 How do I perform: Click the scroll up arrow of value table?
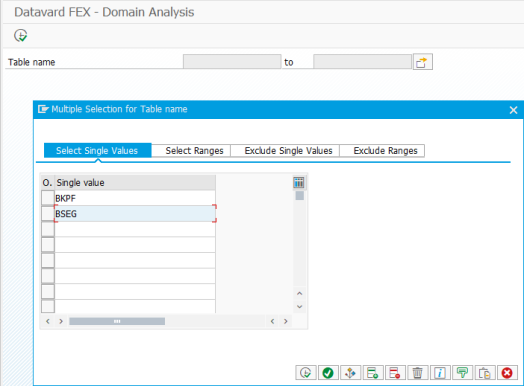click(x=299, y=293)
